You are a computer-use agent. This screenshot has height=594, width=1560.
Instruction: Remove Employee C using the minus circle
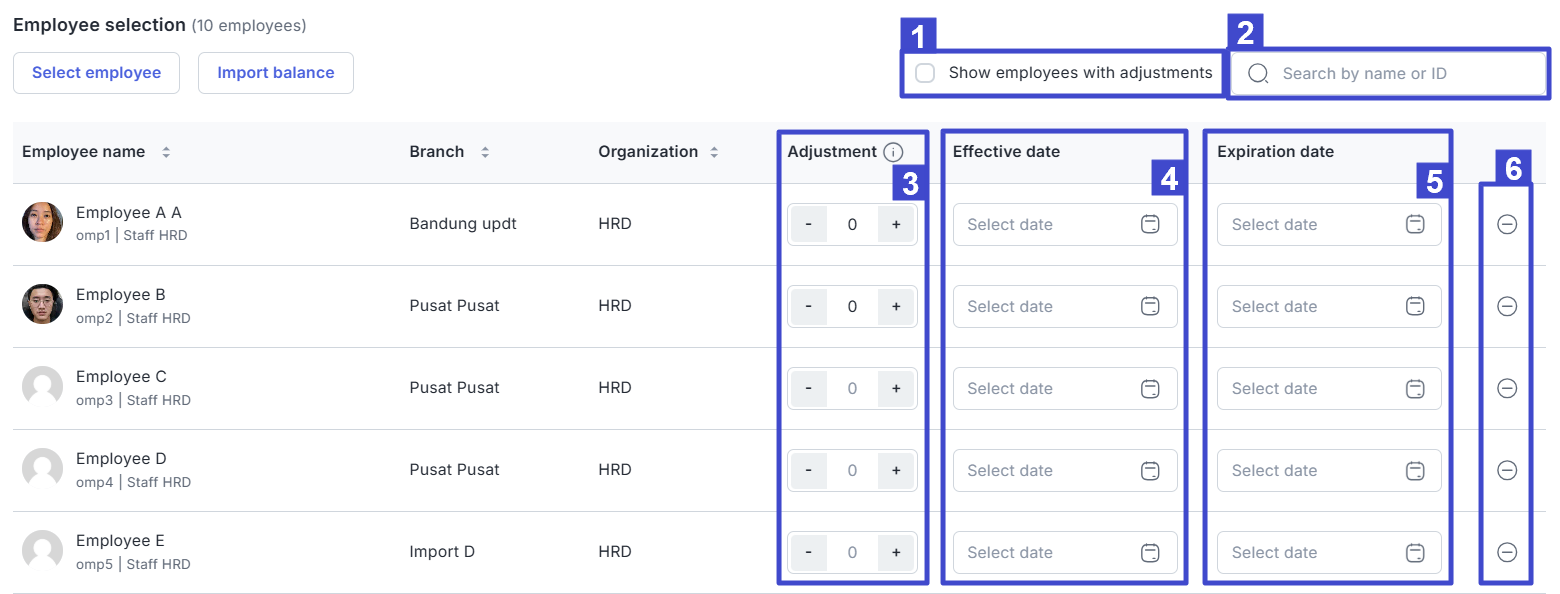pos(1507,388)
